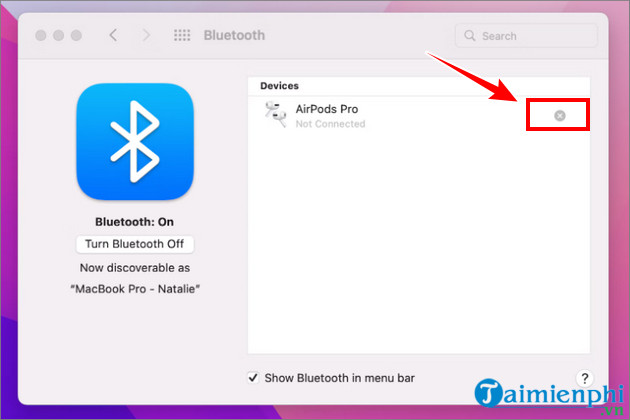The height and width of the screenshot is (420, 630).
Task: Click the Not Connected status text
Action: [x=330, y=124]
